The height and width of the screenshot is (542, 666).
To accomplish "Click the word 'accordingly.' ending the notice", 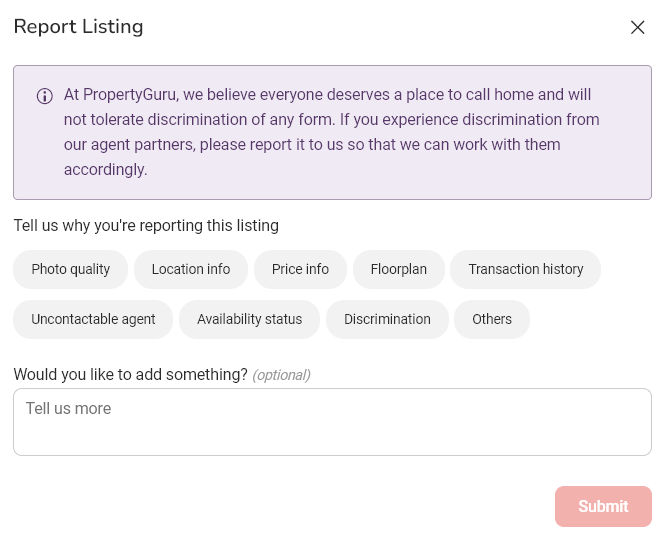I will pyautogui.click(x=106, y=170).
